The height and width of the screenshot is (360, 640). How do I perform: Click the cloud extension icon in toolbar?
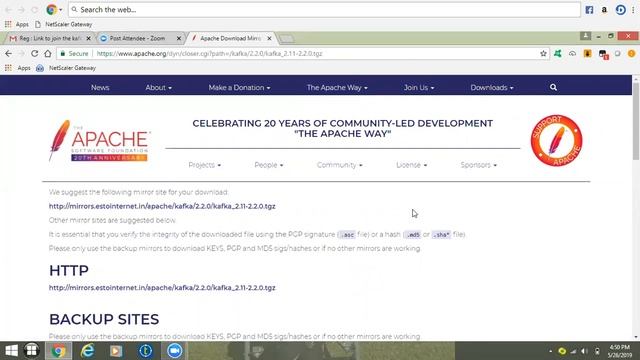[x=572, y=53]
